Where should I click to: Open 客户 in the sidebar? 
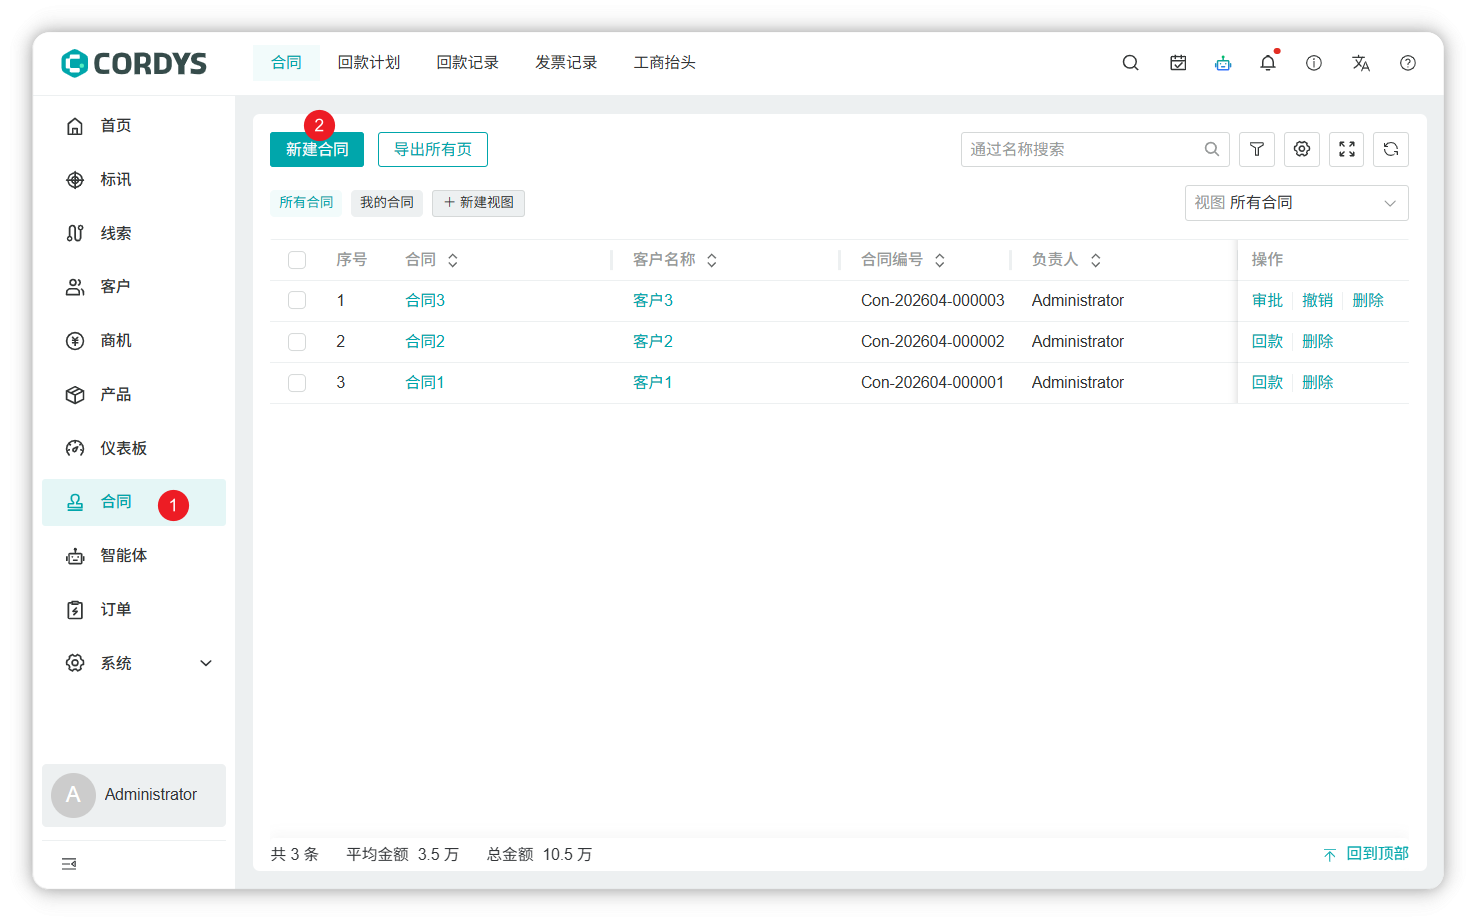pyautogui.click(x=134, y=287)
